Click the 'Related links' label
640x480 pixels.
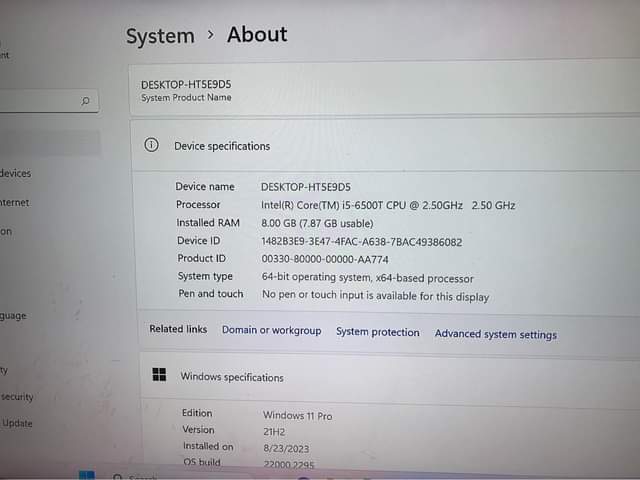tap(178, 329)
